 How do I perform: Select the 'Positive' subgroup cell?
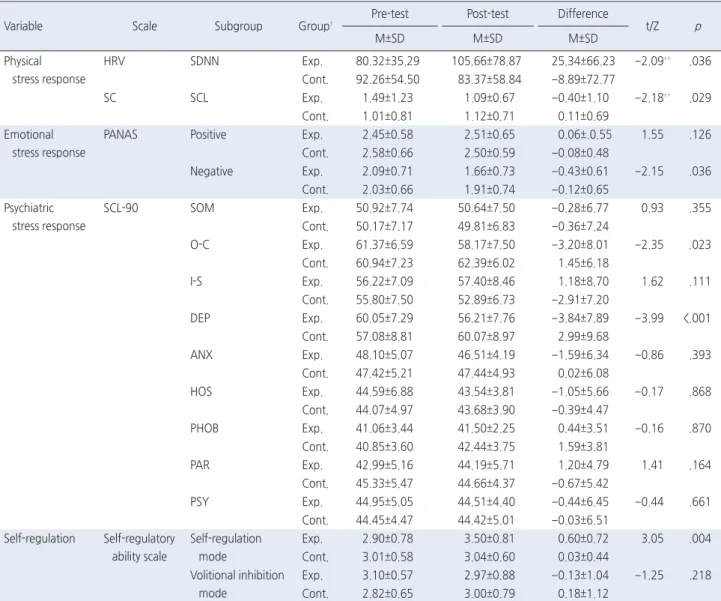[x=208, y=135]
